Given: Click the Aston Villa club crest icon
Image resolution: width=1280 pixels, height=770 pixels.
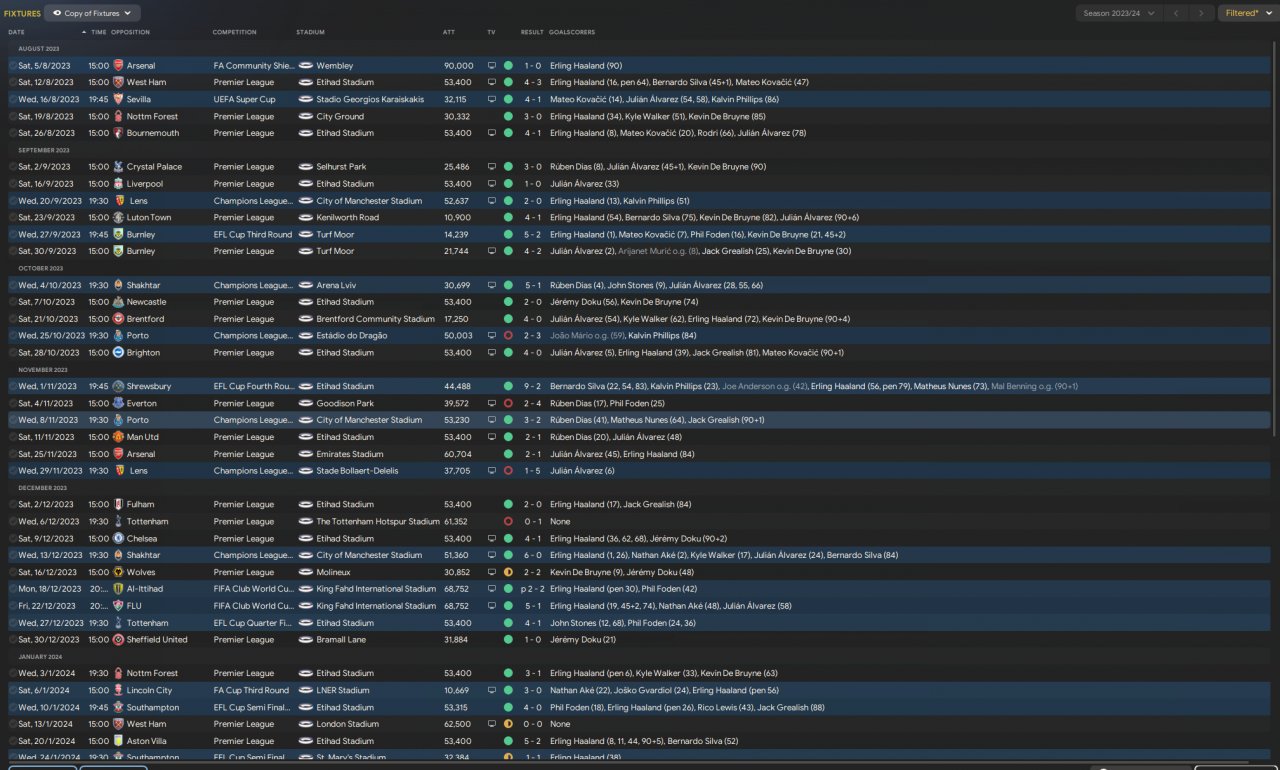Looking at the screenshot, I should [x=118, y=741].
